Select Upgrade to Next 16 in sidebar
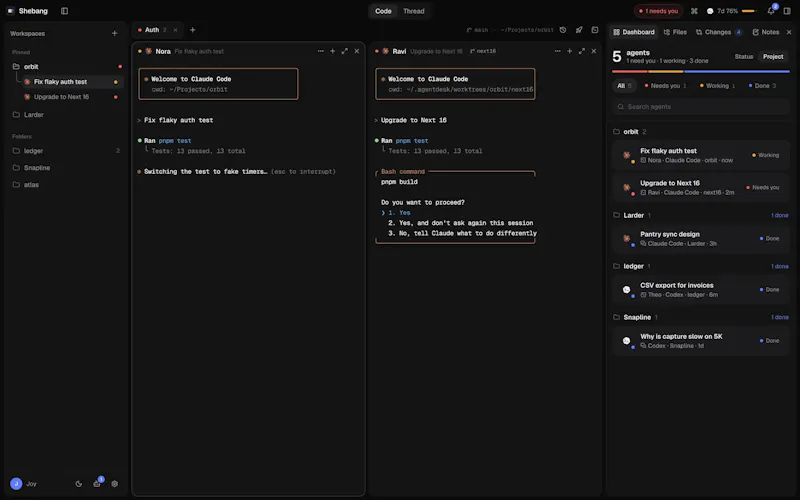Viewport: 800px width, 500px height. click(x=72, y=97)
